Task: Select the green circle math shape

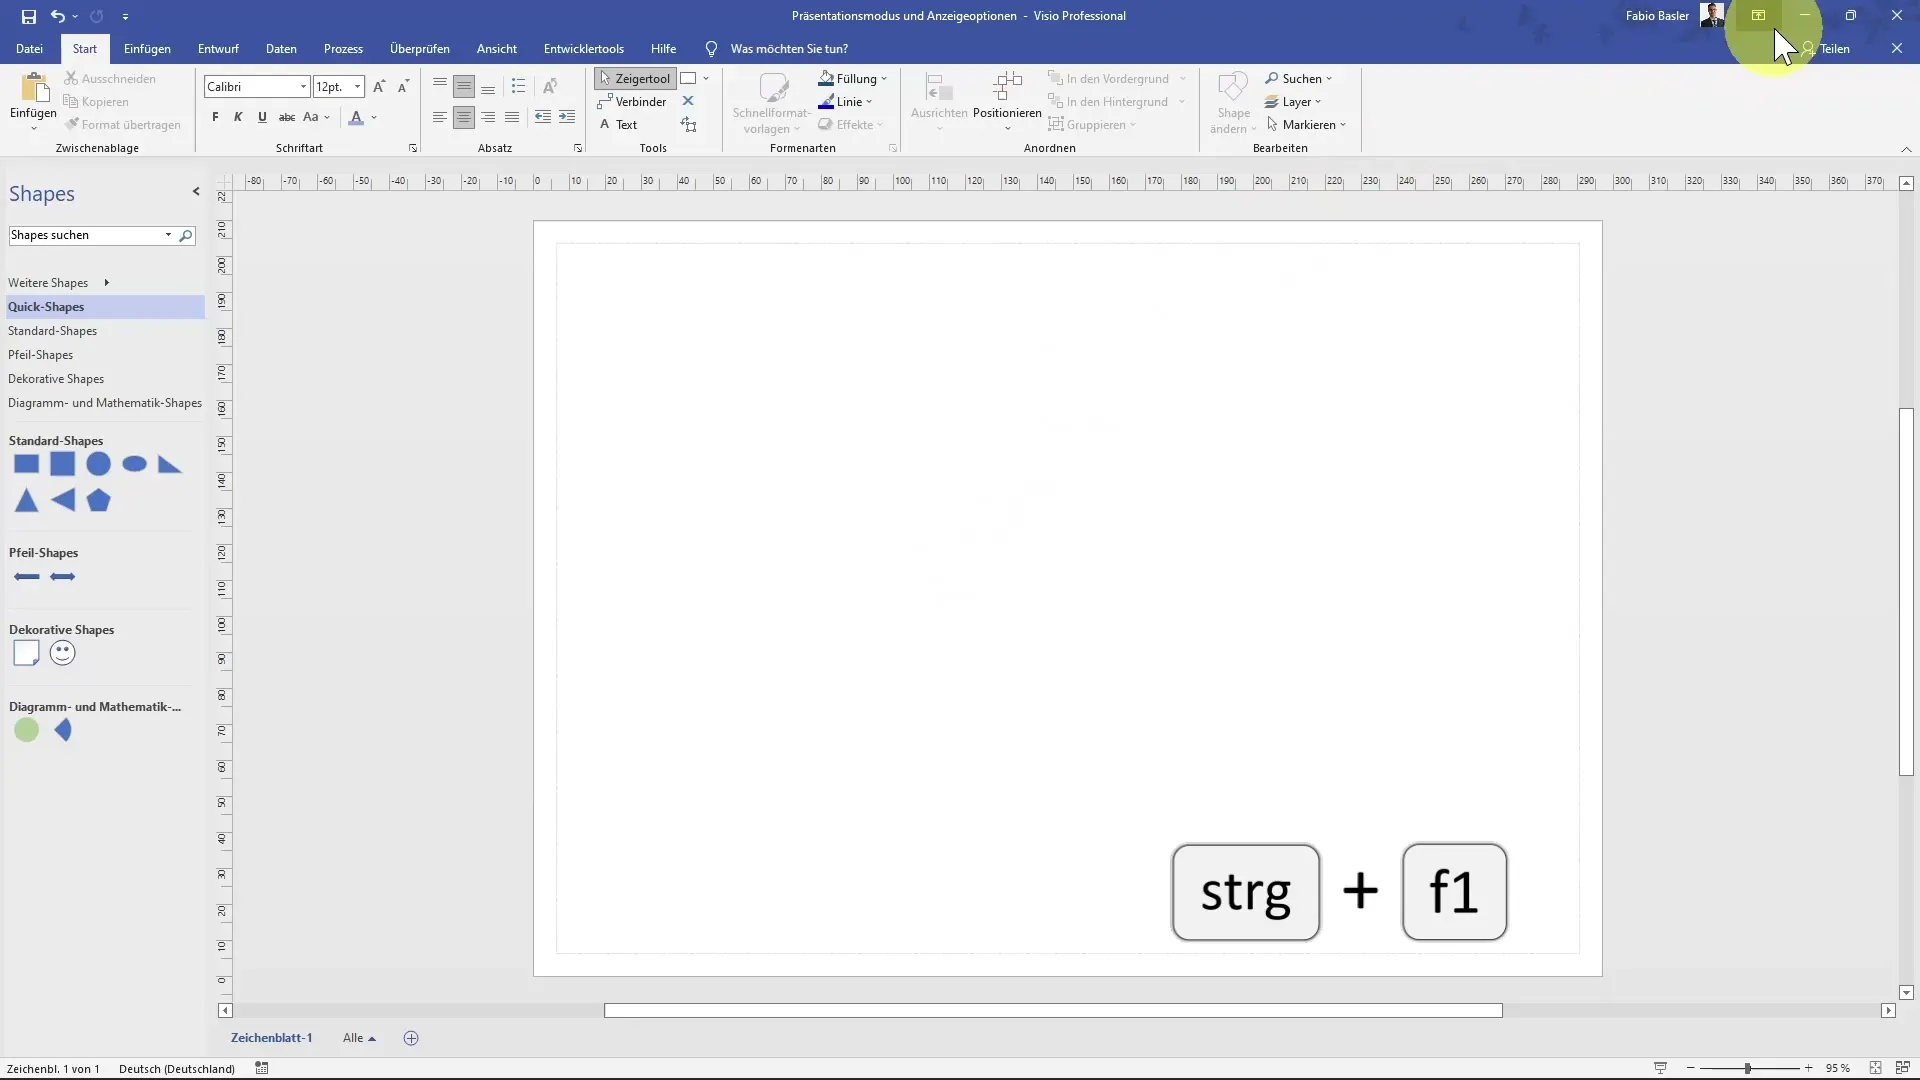Action: (x=27, y=730)
